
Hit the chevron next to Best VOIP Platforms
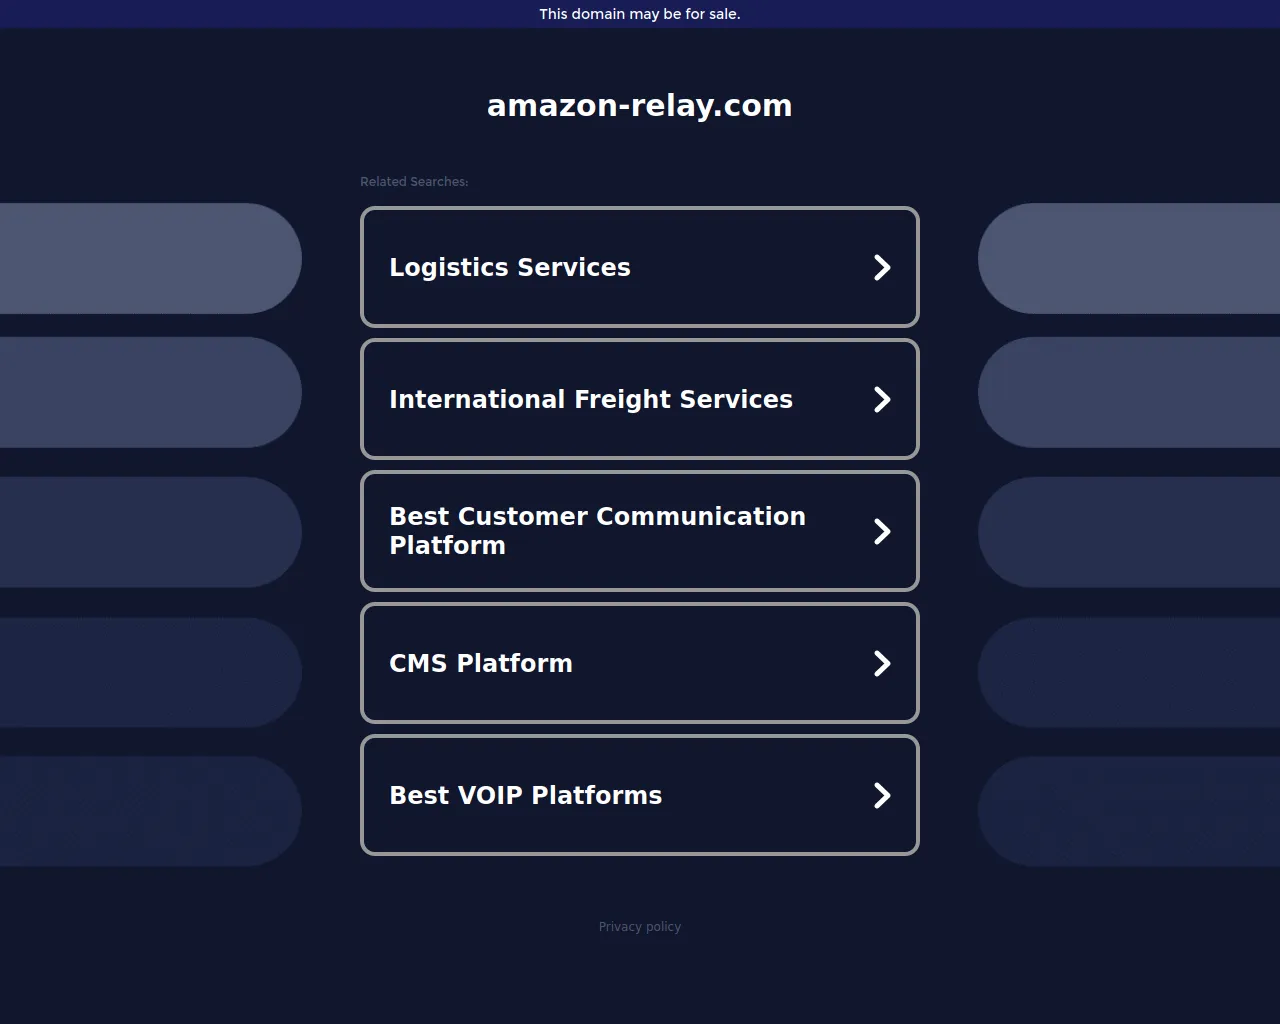point(882,795)
